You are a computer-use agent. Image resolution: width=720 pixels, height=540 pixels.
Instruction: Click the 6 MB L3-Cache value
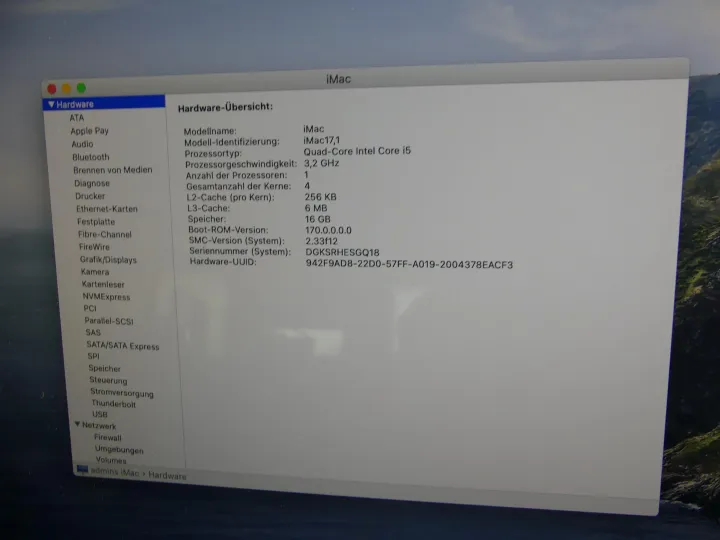point(316,208)
